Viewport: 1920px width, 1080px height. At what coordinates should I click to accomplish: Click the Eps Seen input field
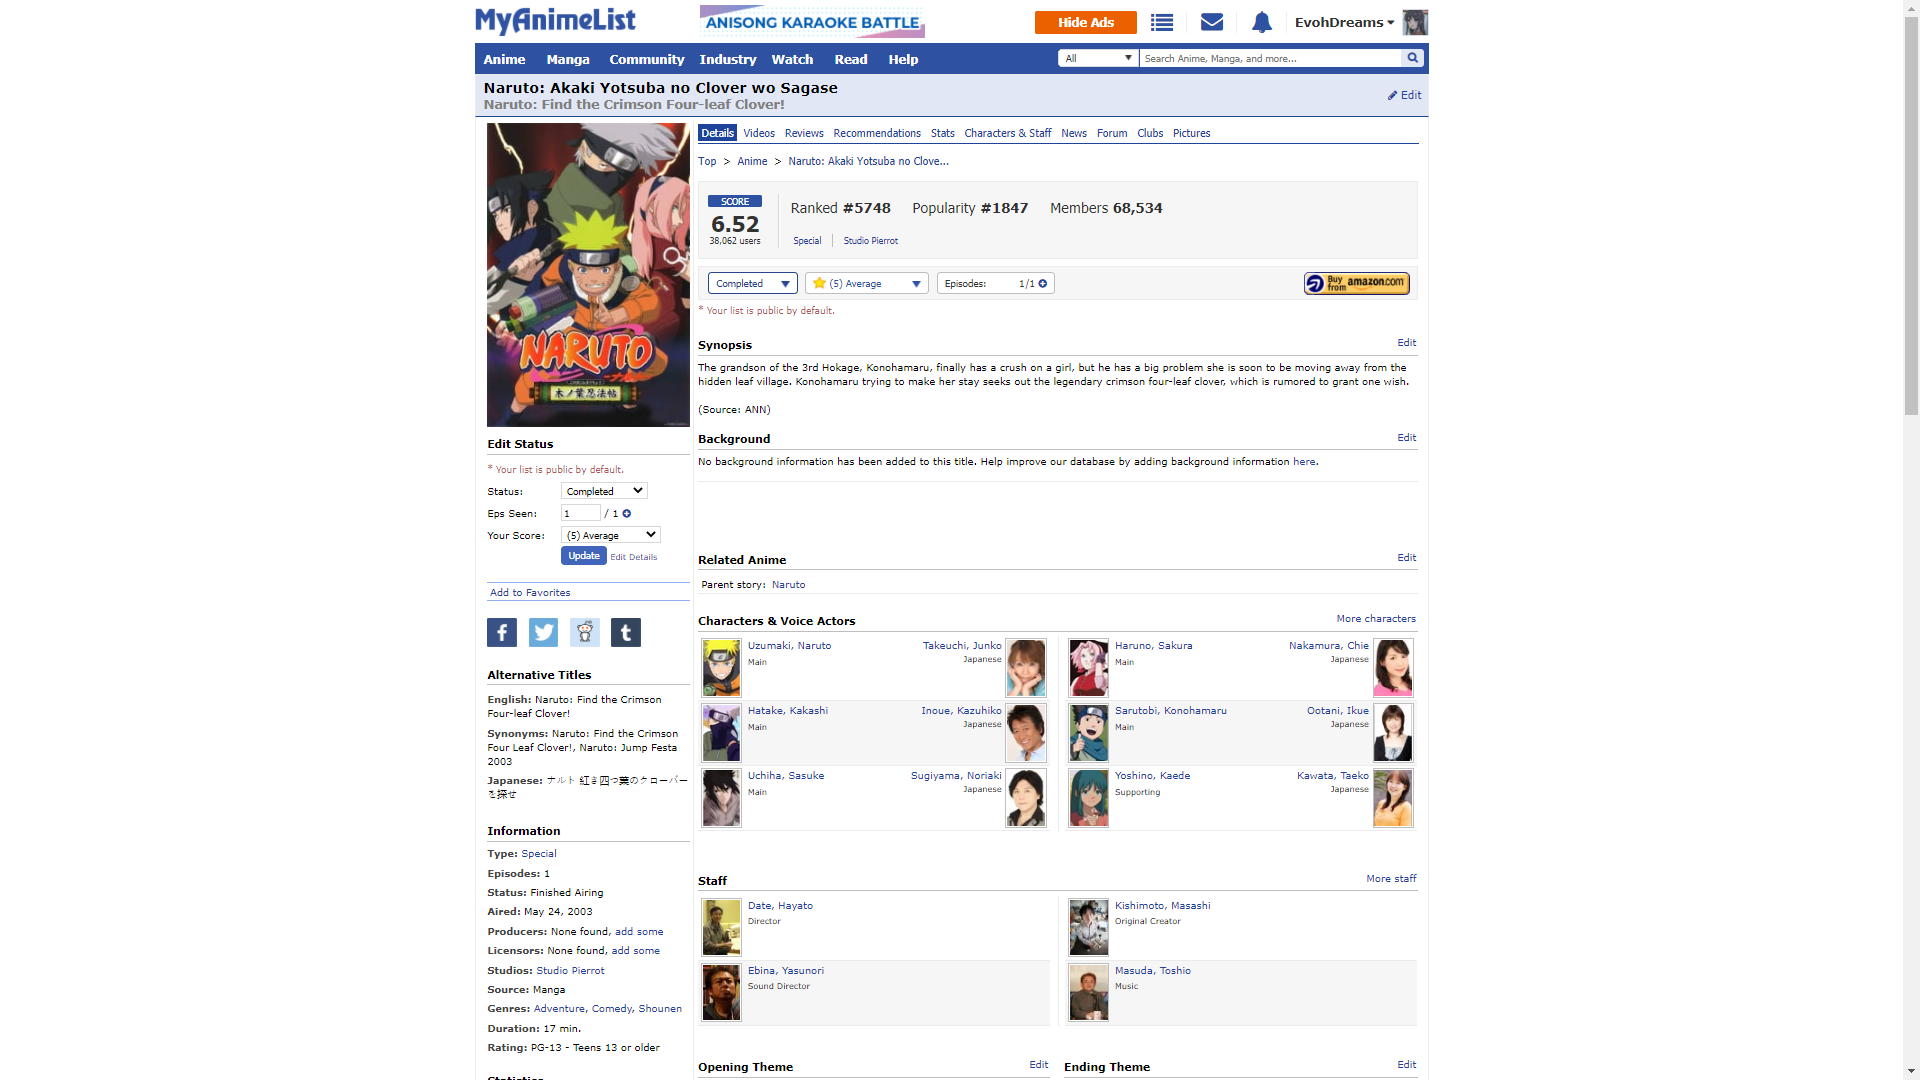(580, 513)
